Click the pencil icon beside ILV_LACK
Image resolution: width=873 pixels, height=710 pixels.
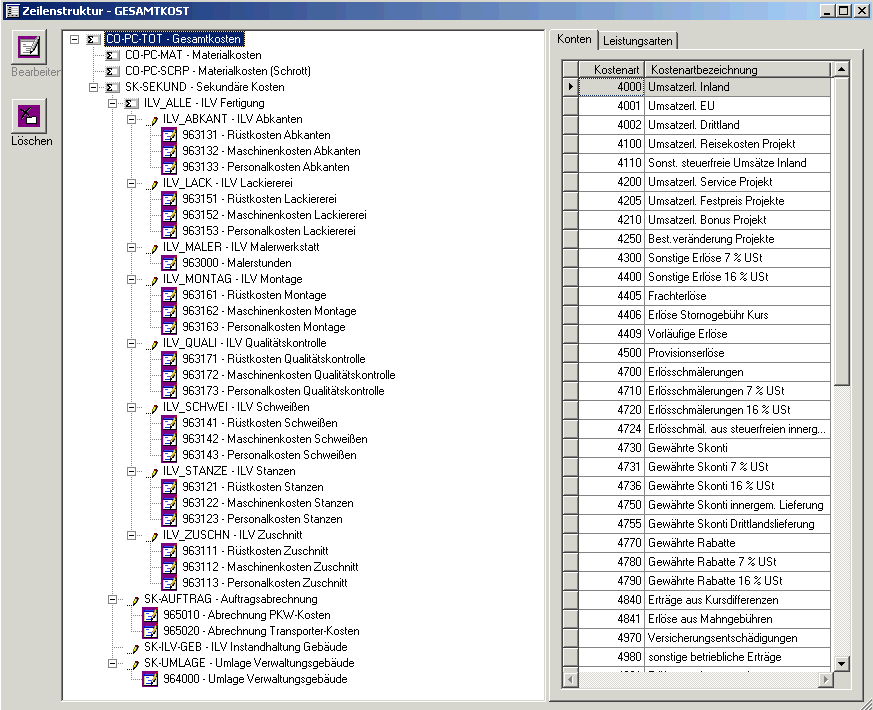151,184
